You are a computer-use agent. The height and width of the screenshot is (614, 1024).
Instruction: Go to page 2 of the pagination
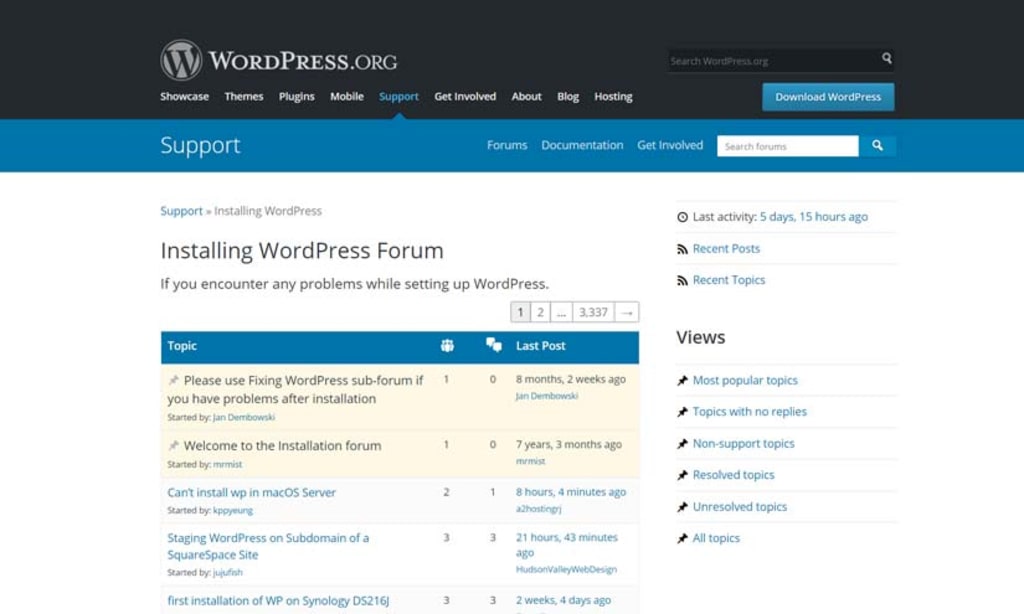[540, 312]
